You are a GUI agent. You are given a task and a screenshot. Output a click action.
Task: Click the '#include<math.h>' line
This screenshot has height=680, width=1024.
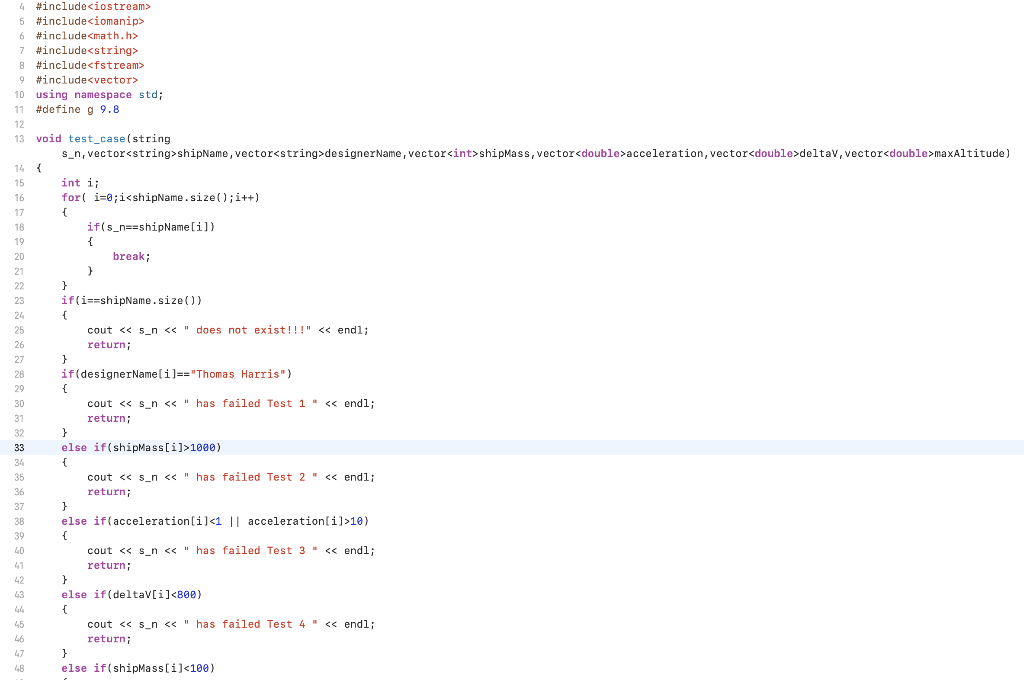[87, 36]
